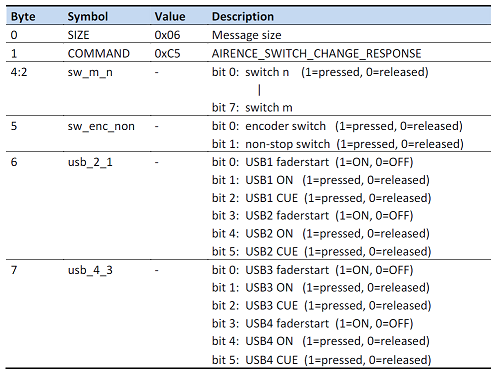Click the USB3 ON bit line
Screen dimensions: 498x369
pyautogui.click(x=321, y=288)
